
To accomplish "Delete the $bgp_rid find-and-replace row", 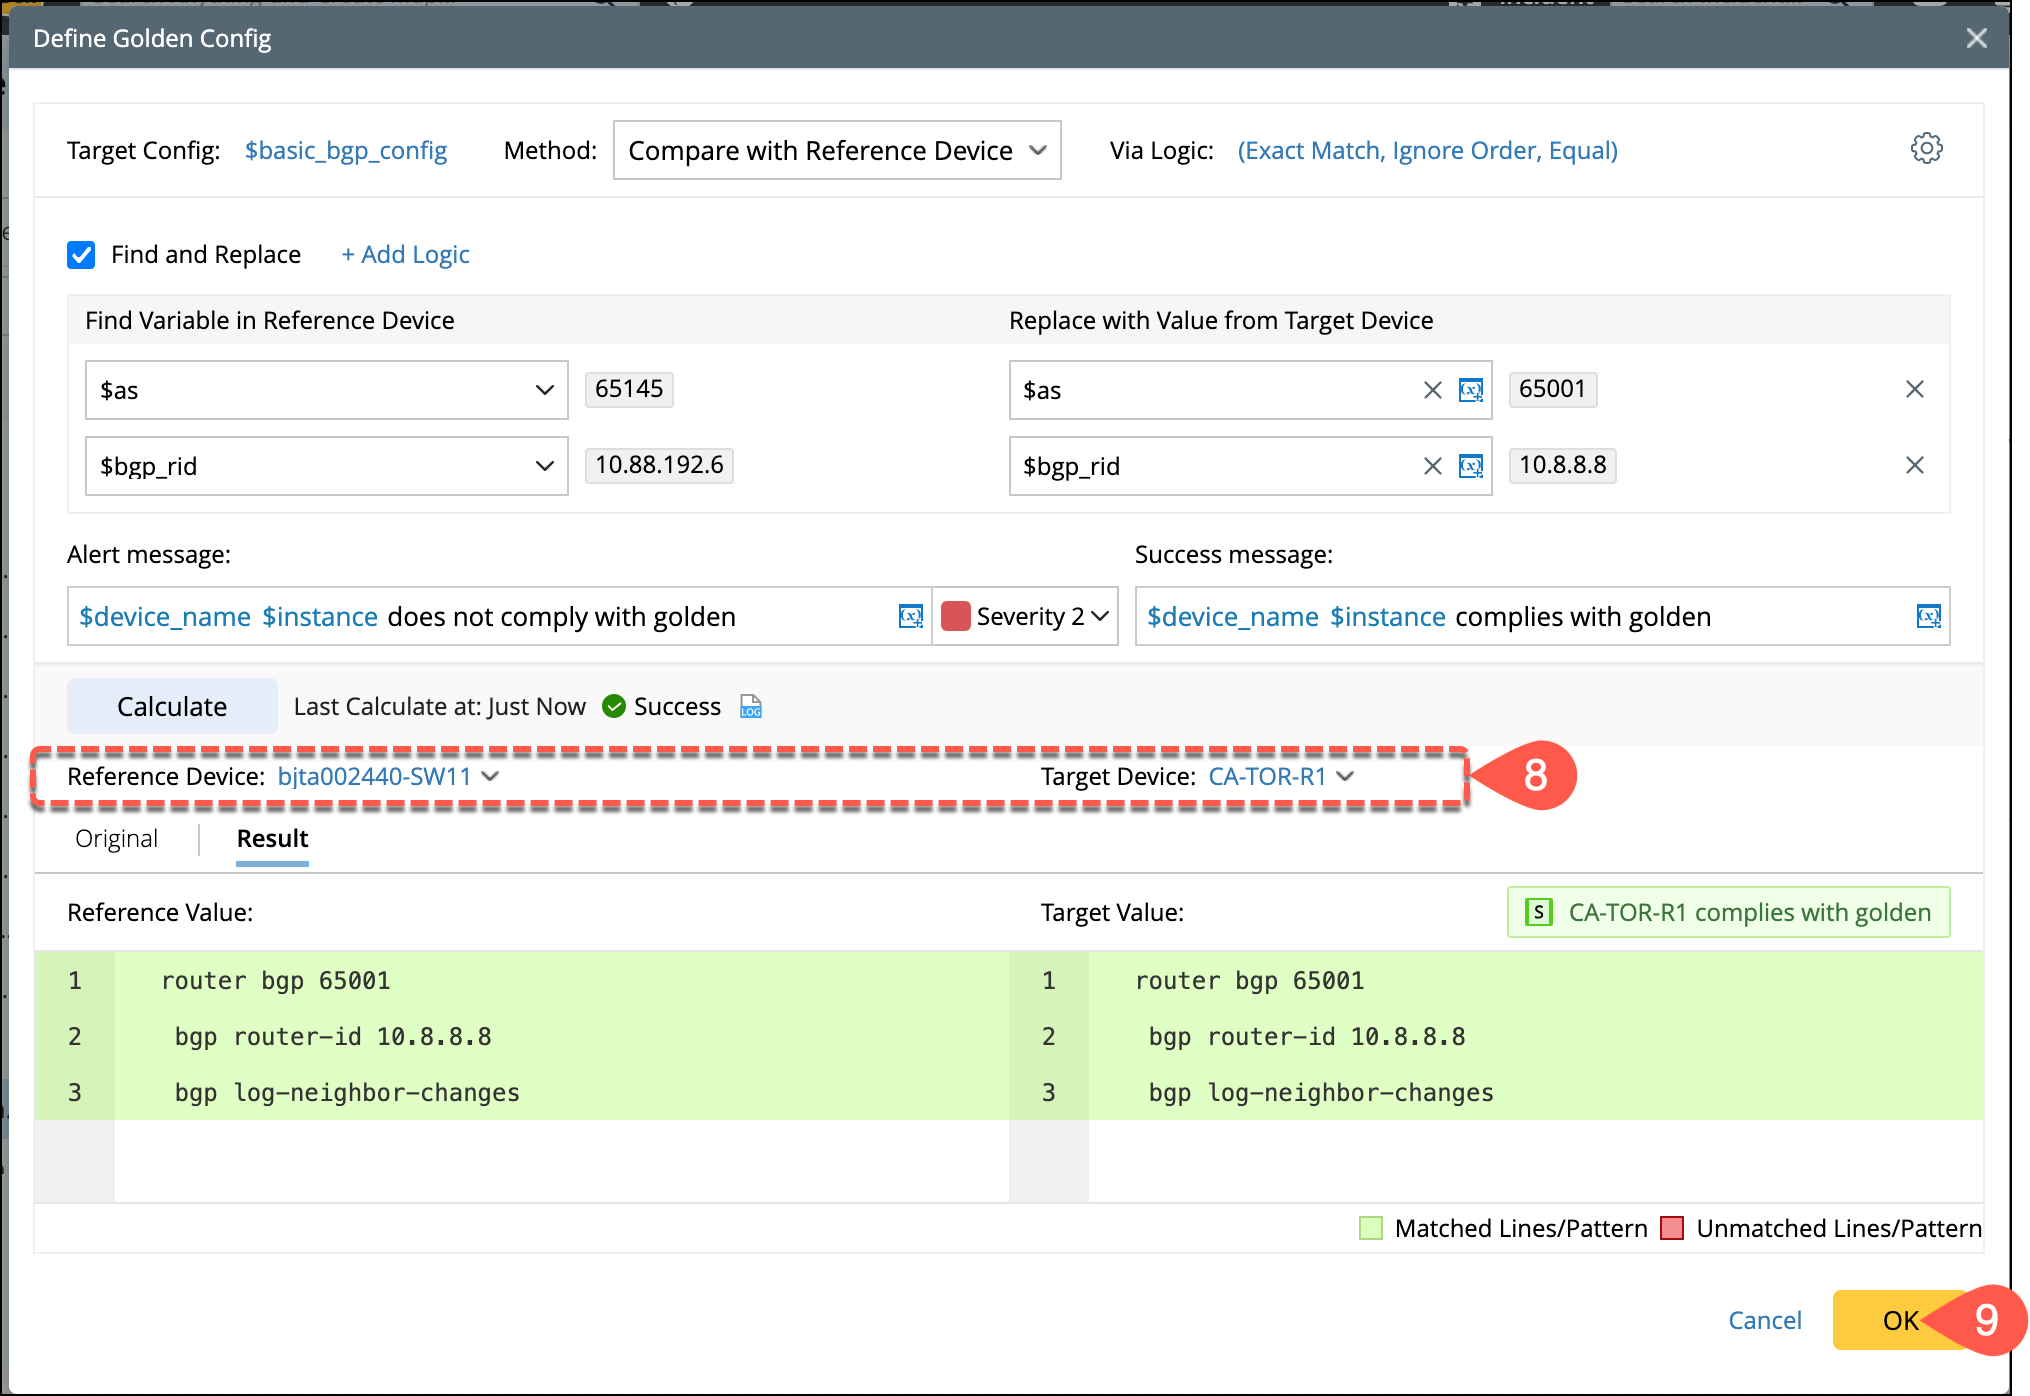I will (x=1914, y=465).
